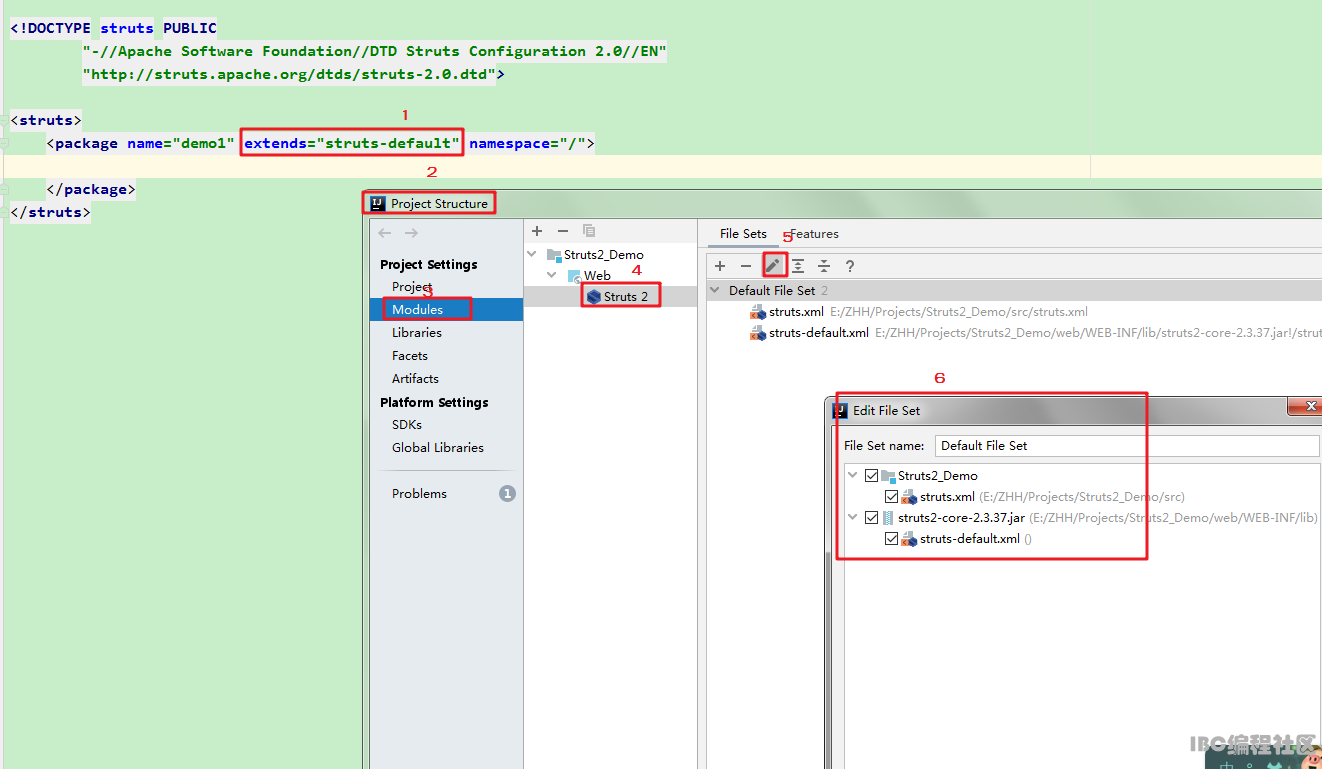Collapse the Struts2_Demo module tree node

[x=533, y=255]
